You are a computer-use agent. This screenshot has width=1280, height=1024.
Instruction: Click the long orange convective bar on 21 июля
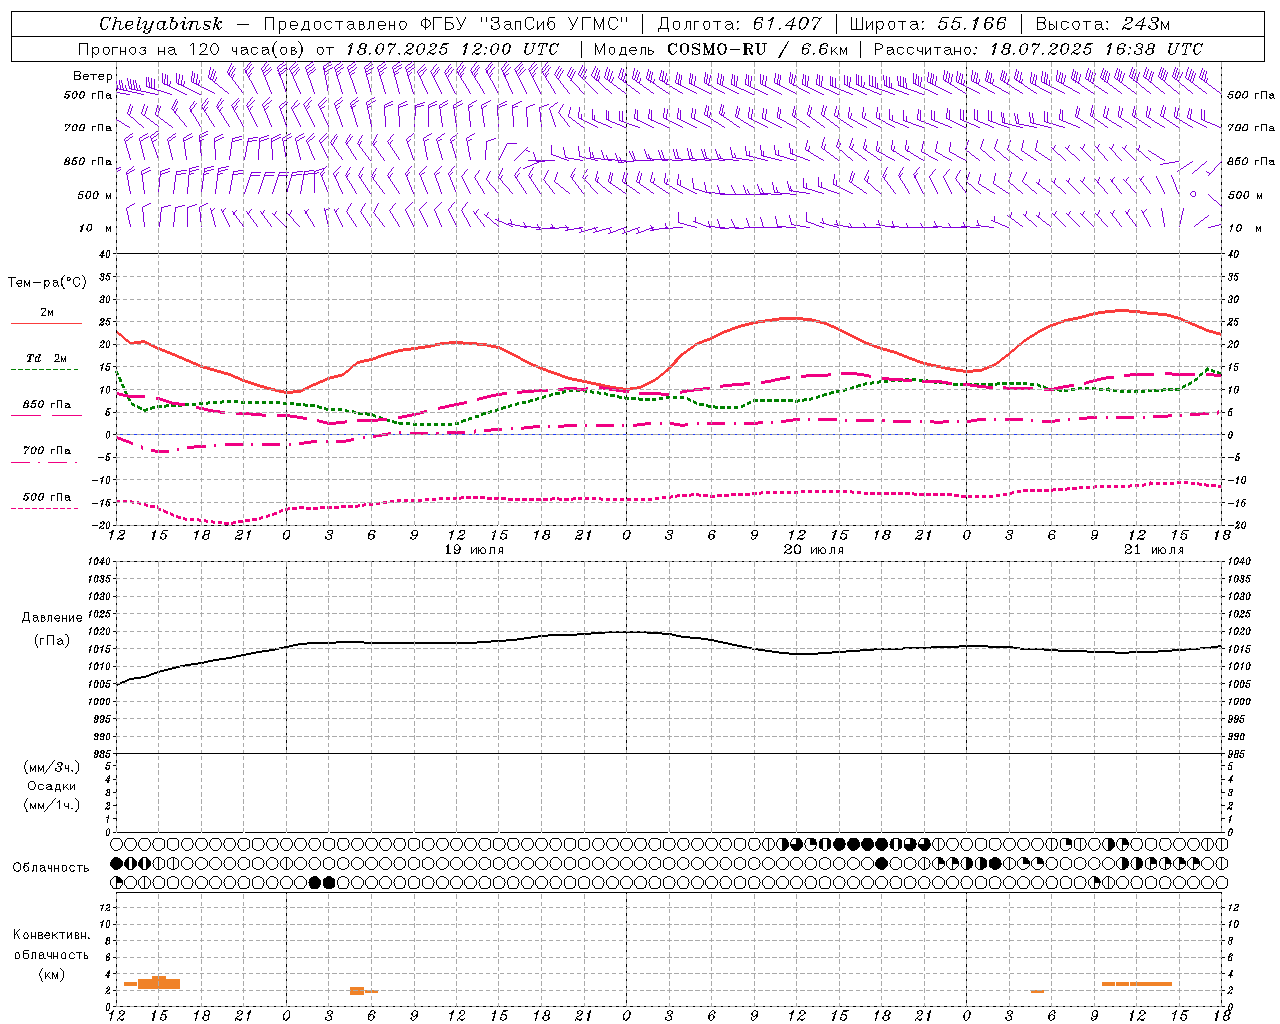pos(1137,984)
